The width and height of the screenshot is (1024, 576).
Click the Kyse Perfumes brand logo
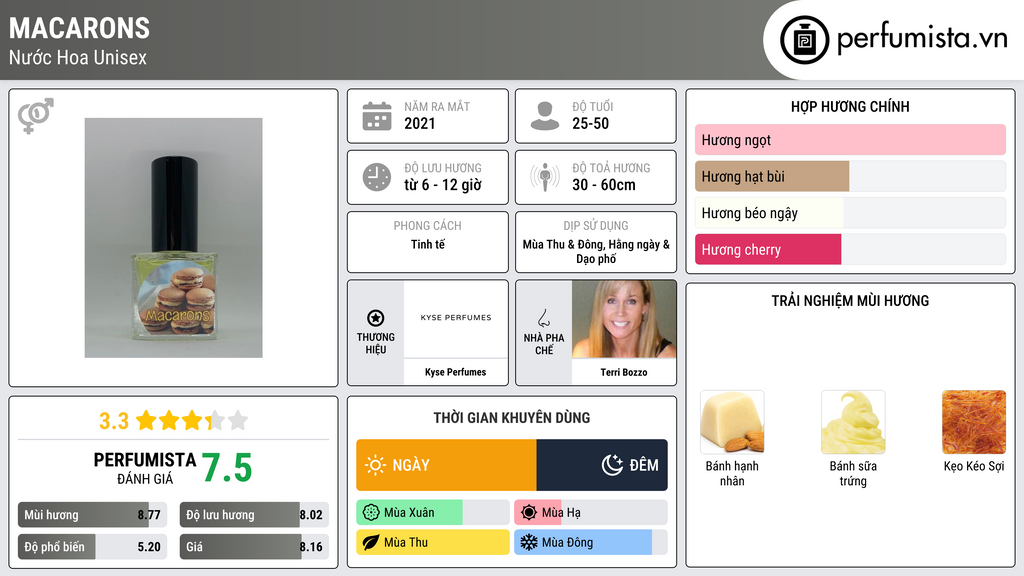[x=456, y=318]
